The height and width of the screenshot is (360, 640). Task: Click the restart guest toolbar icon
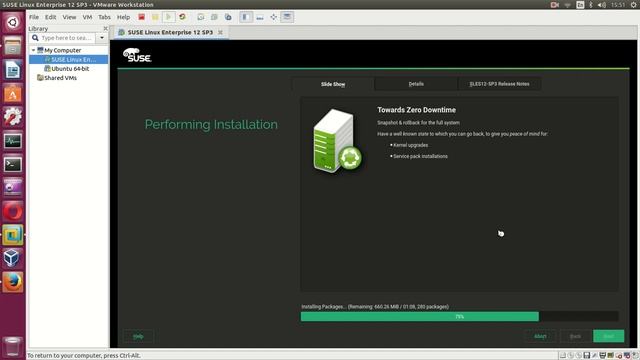[x=182, y=17]
